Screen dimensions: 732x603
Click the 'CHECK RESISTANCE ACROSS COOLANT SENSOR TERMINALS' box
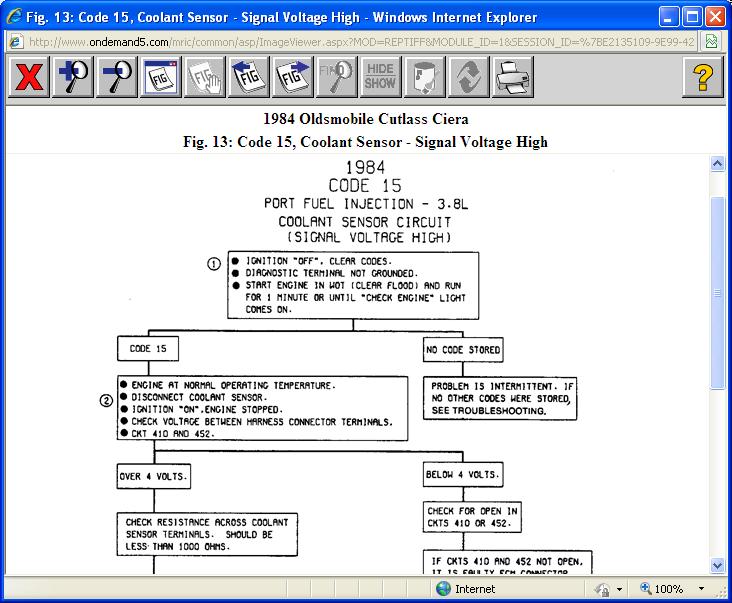click(207, 534)
